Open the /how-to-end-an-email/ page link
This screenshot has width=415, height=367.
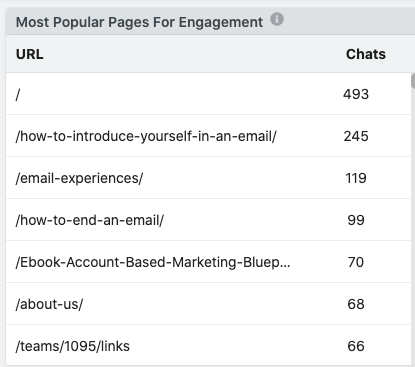click(90, 220)
